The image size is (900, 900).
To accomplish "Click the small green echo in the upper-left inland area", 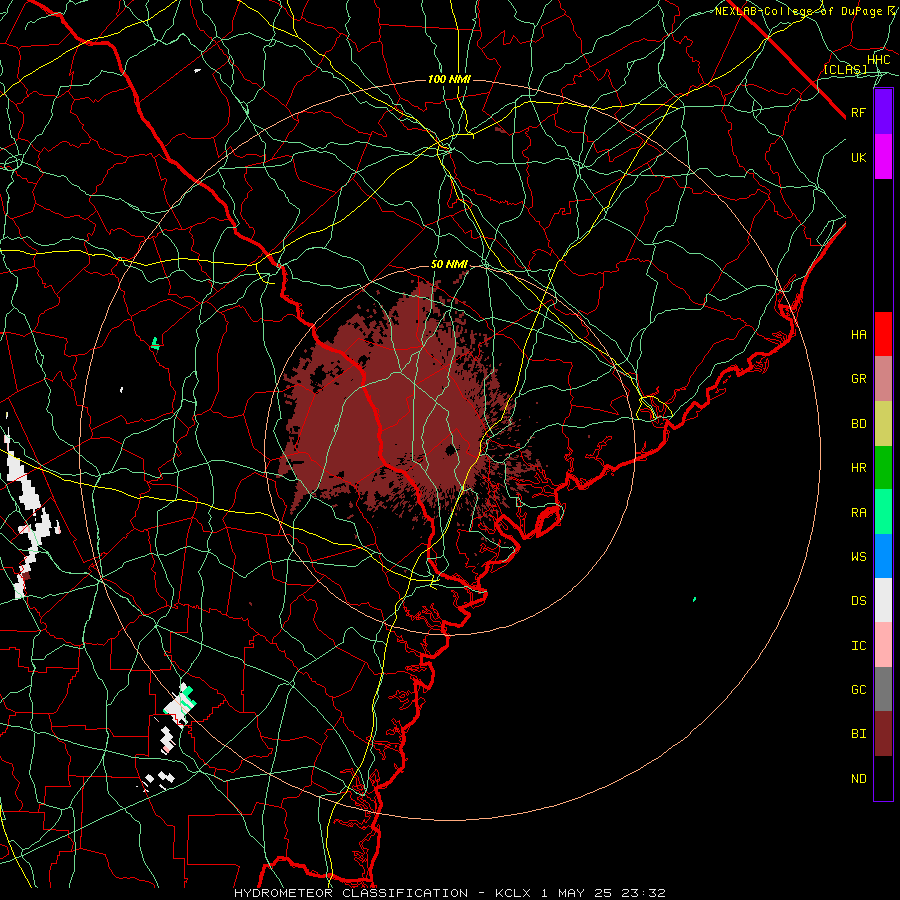I will [155, 344].
